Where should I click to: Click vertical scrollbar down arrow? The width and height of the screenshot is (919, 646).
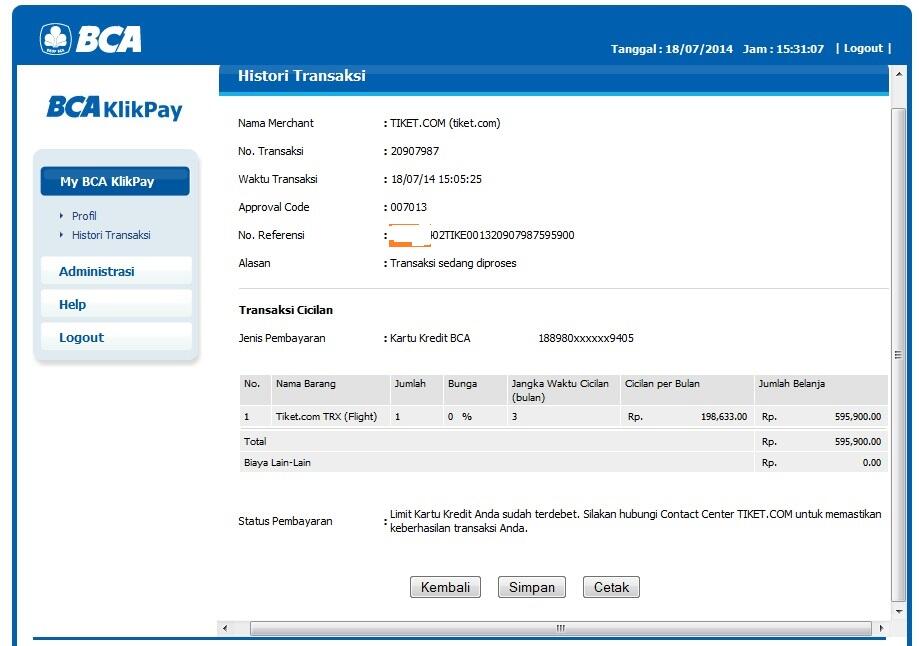[898, 611]
